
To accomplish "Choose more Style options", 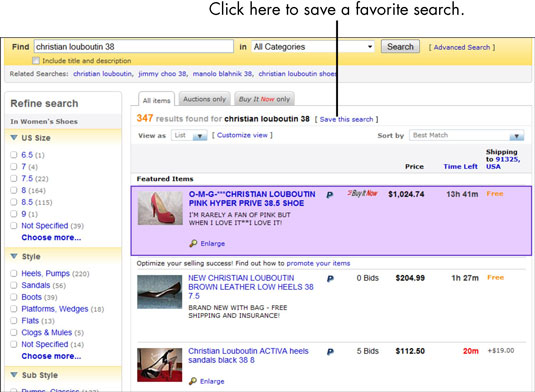I will pos(51,356).
